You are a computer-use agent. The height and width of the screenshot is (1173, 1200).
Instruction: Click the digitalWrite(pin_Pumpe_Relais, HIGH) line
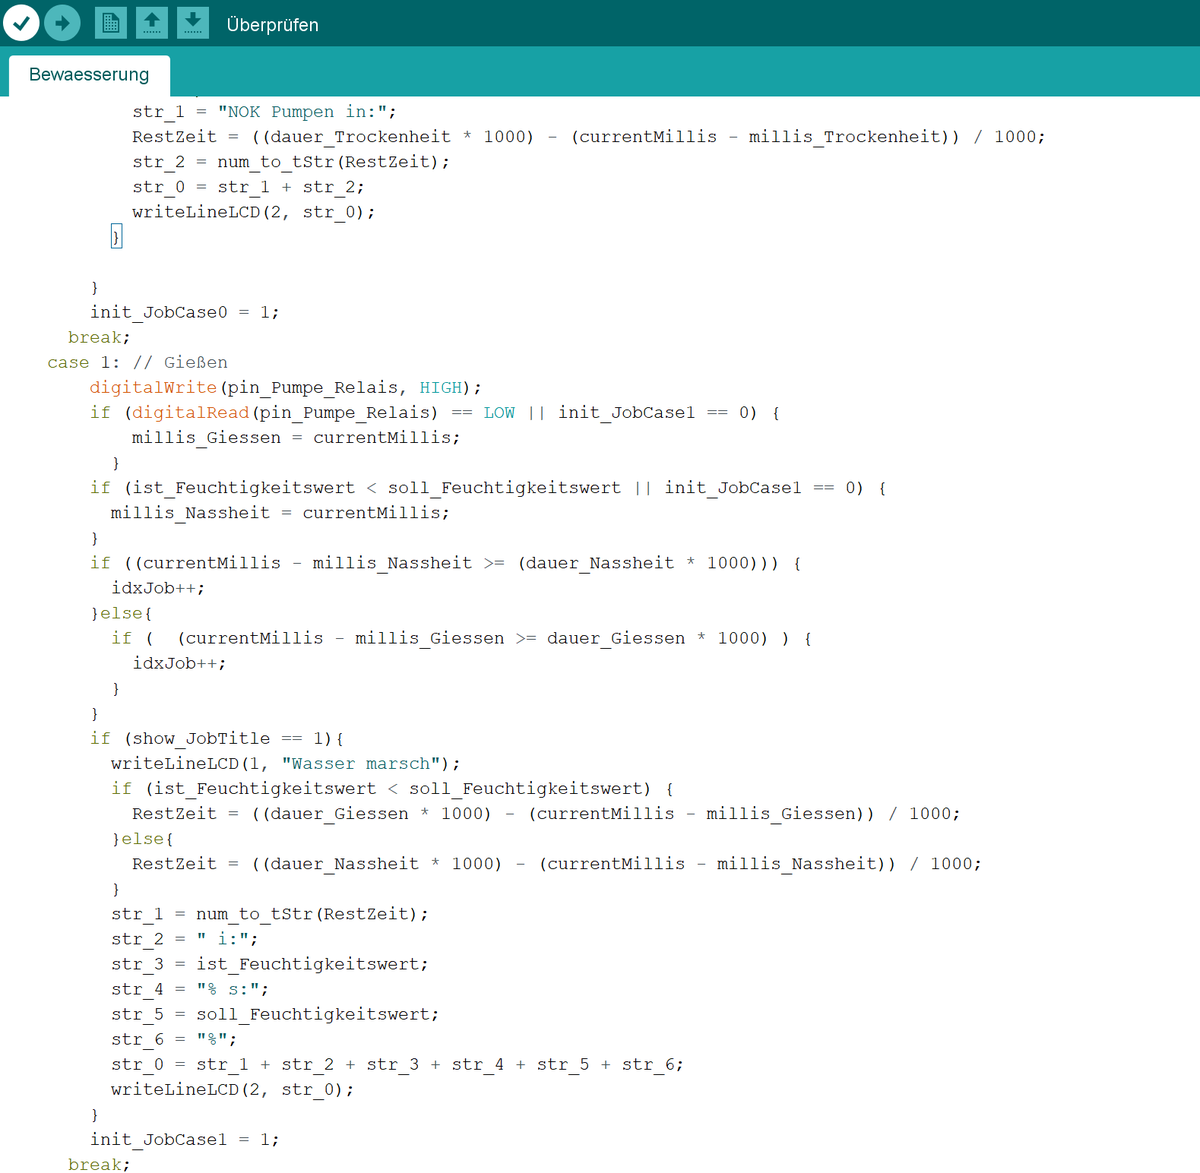click(x=286, y=387)
